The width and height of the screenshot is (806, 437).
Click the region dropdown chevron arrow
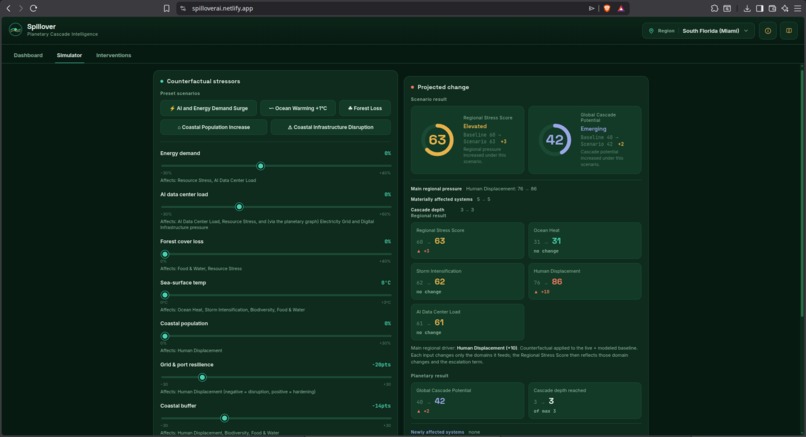tap(746, 31)
